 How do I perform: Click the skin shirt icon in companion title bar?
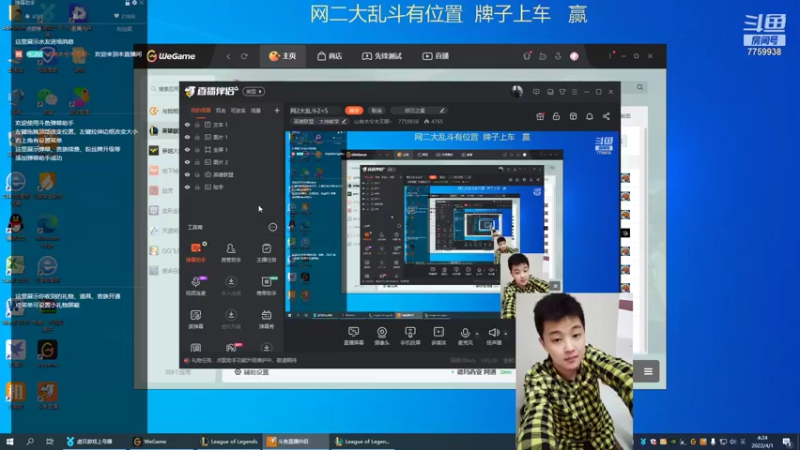[562, 92]
